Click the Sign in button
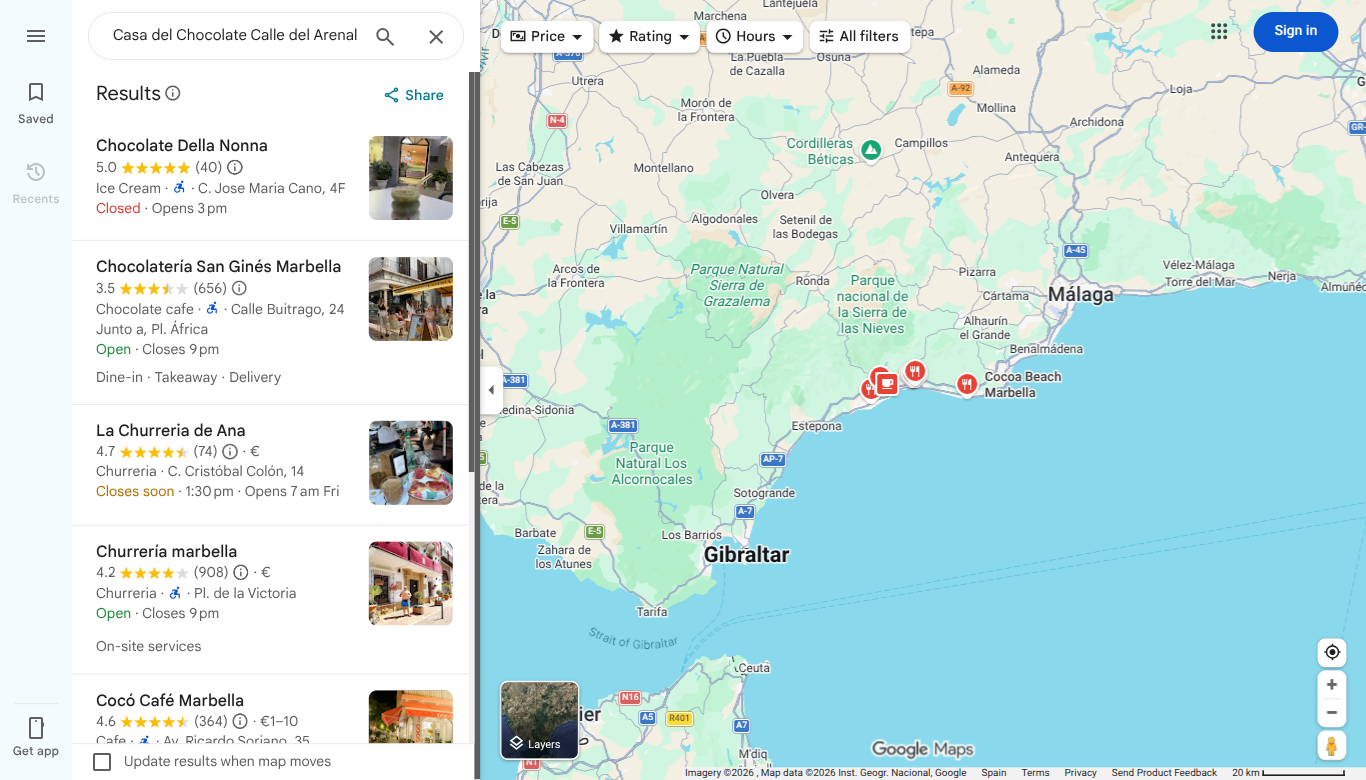 click(x=1296, y=31)
